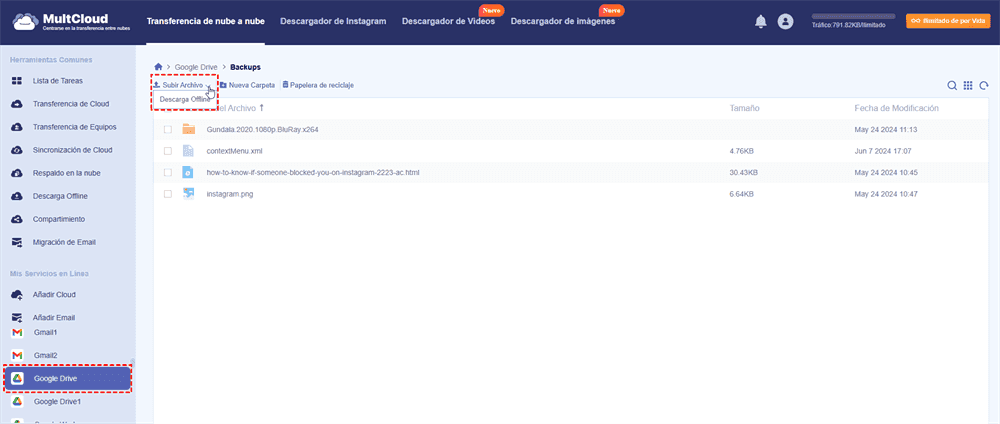Check the Gundala.2020.1080p.BluRay.x264 checkbox
The image size is (1000, 424).
[168, 129]
